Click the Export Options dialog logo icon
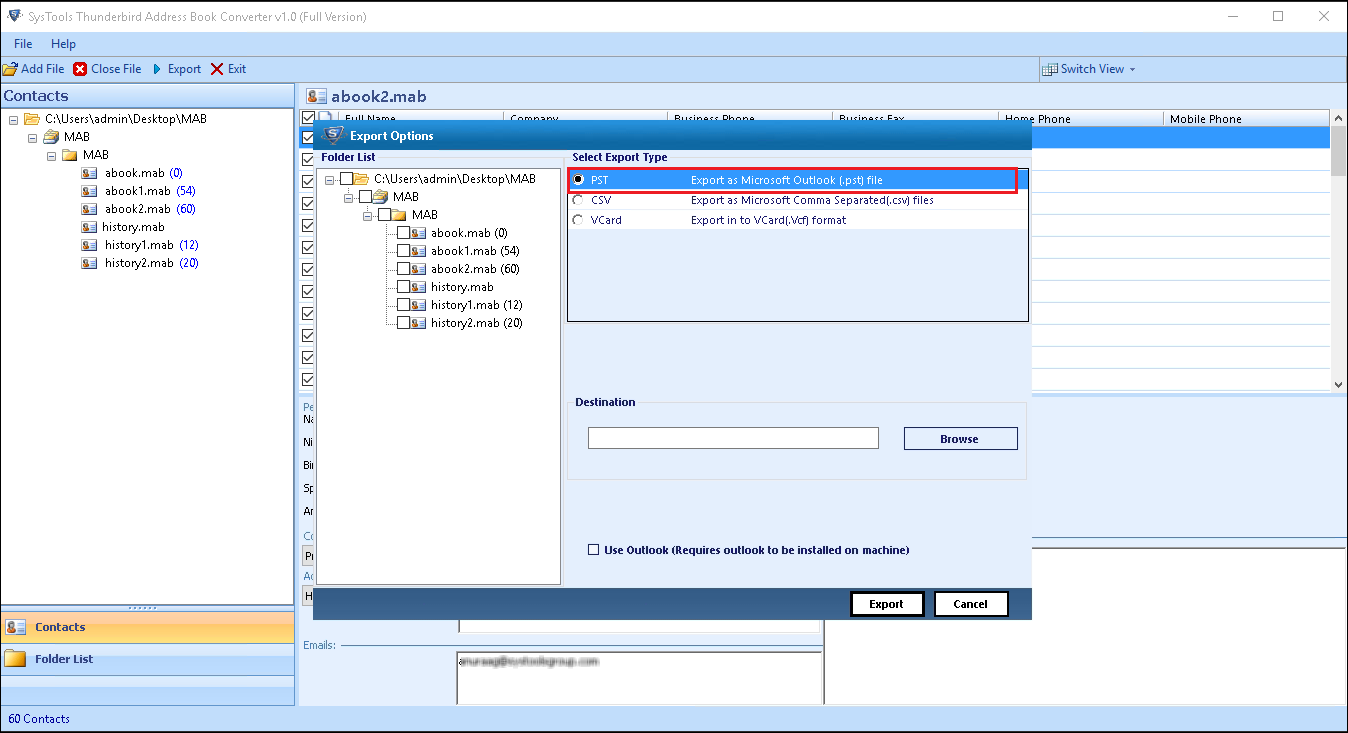This screenshot has height=733, width=1348. point(333,135)
